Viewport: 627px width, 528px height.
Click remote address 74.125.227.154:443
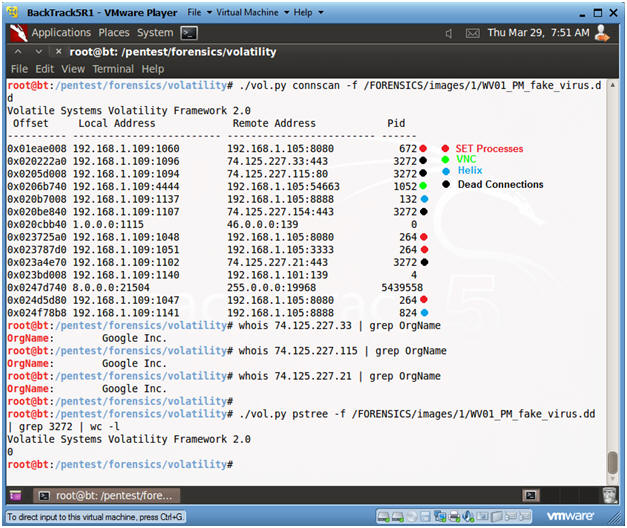click(x=280, y=212)
